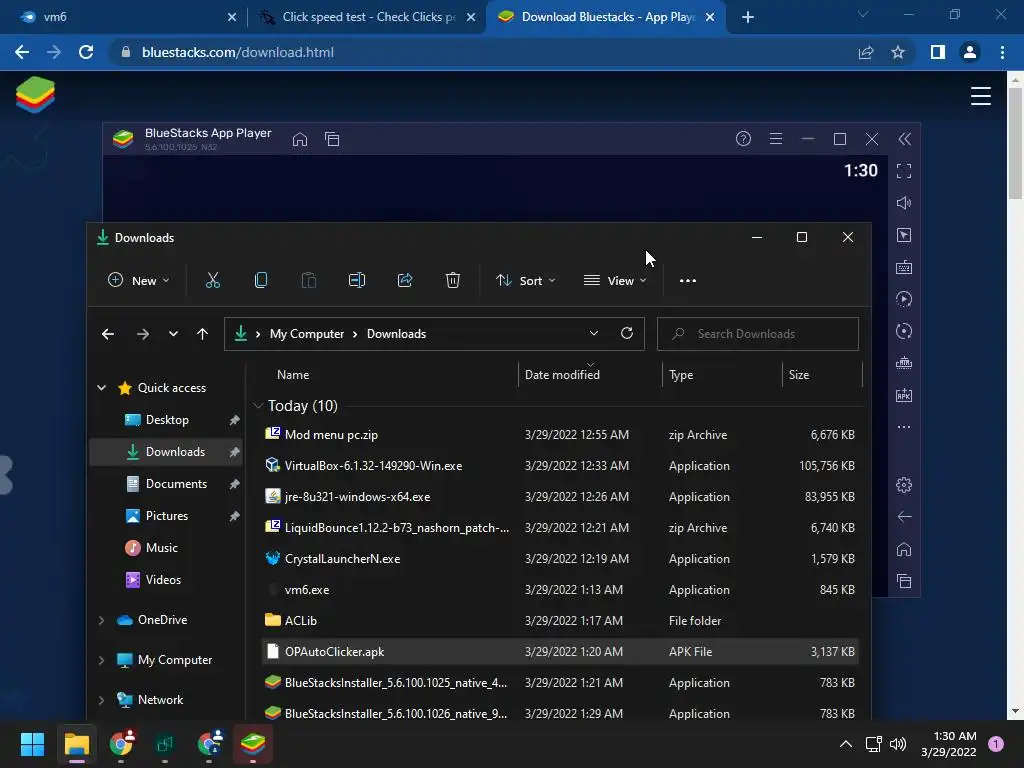This screenshot has width=1024, height=768.
Task: Open the New dropdown in File Explorer
Action: (x=138, y=280)
